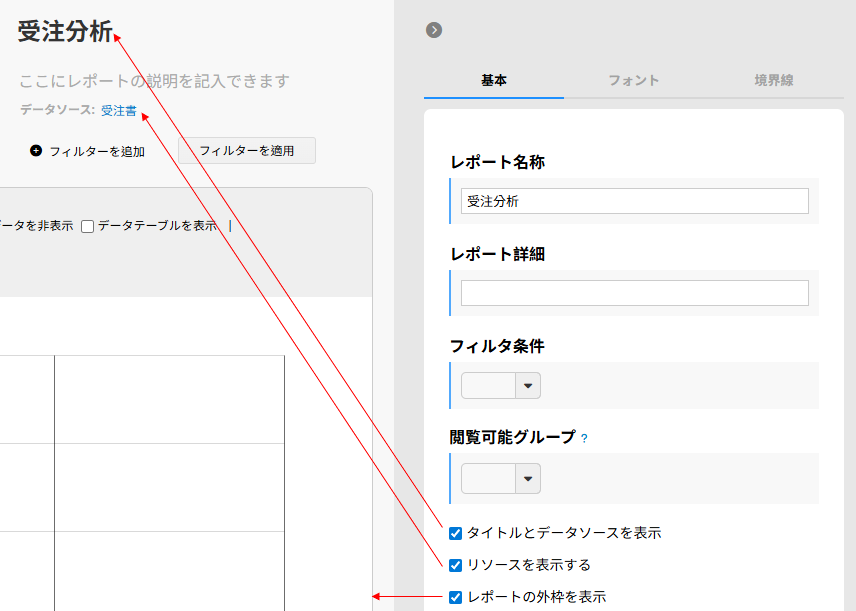
Task: Click the plus icon to add a filter
Action: [36, 151]
